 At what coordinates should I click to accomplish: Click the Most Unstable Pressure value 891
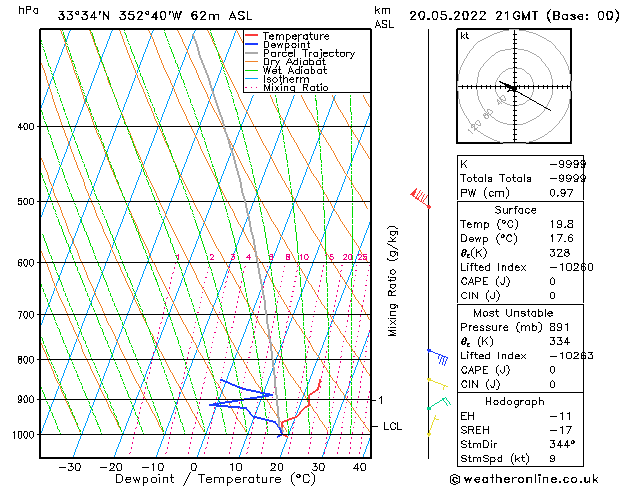tap(559, 327)
